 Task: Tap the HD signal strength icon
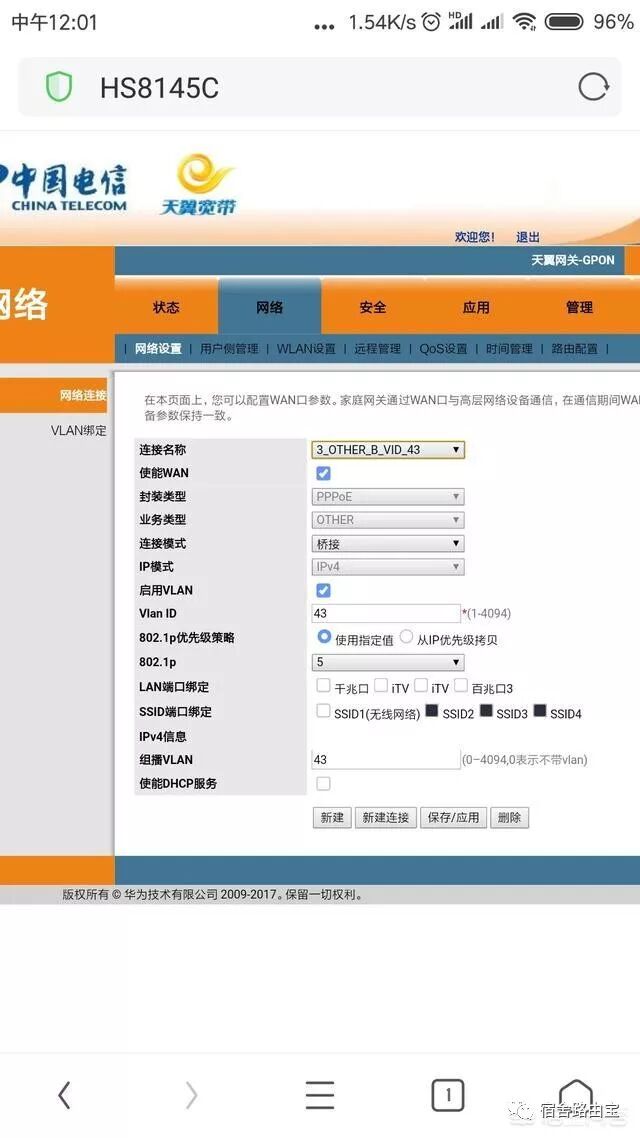pos(460,21)
